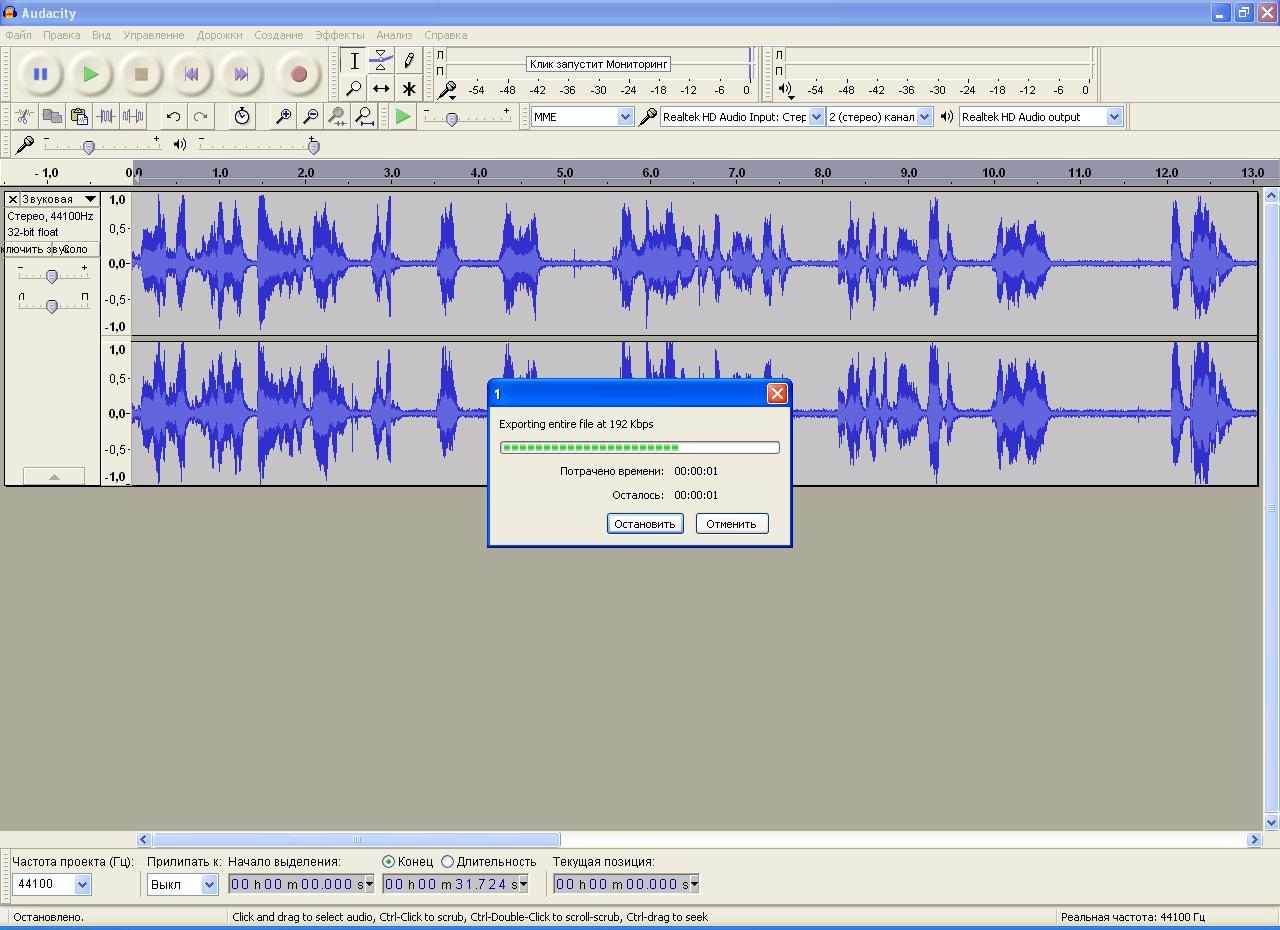Zoom in with the plus magnifier
The height and width of the screenshot is (930, 1280).
(284, 116)
